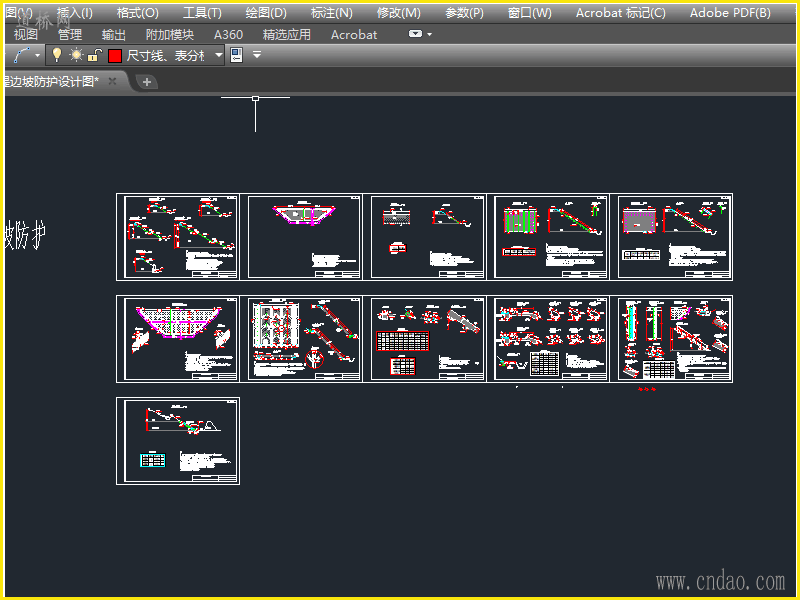Click the new drawing tab plus button
The height and width of the screenshot is (600, 800).
pos(147,82)
